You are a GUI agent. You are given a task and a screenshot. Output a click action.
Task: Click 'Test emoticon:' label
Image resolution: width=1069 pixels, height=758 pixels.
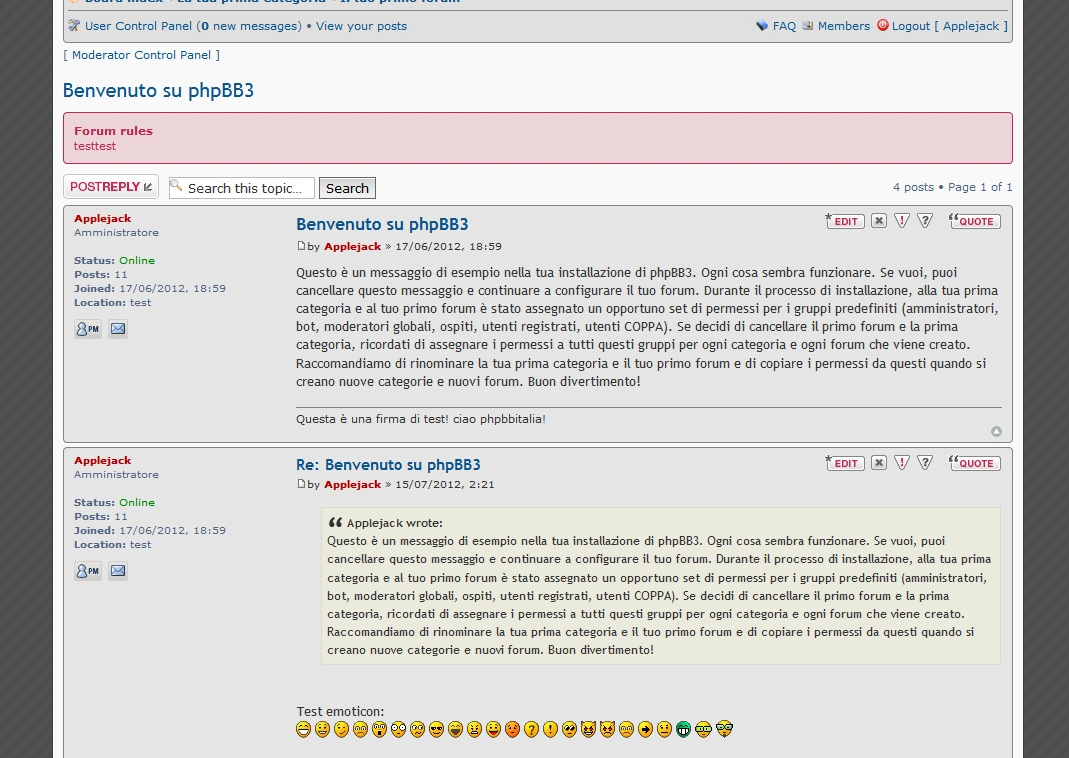click(x=340, y=711)
